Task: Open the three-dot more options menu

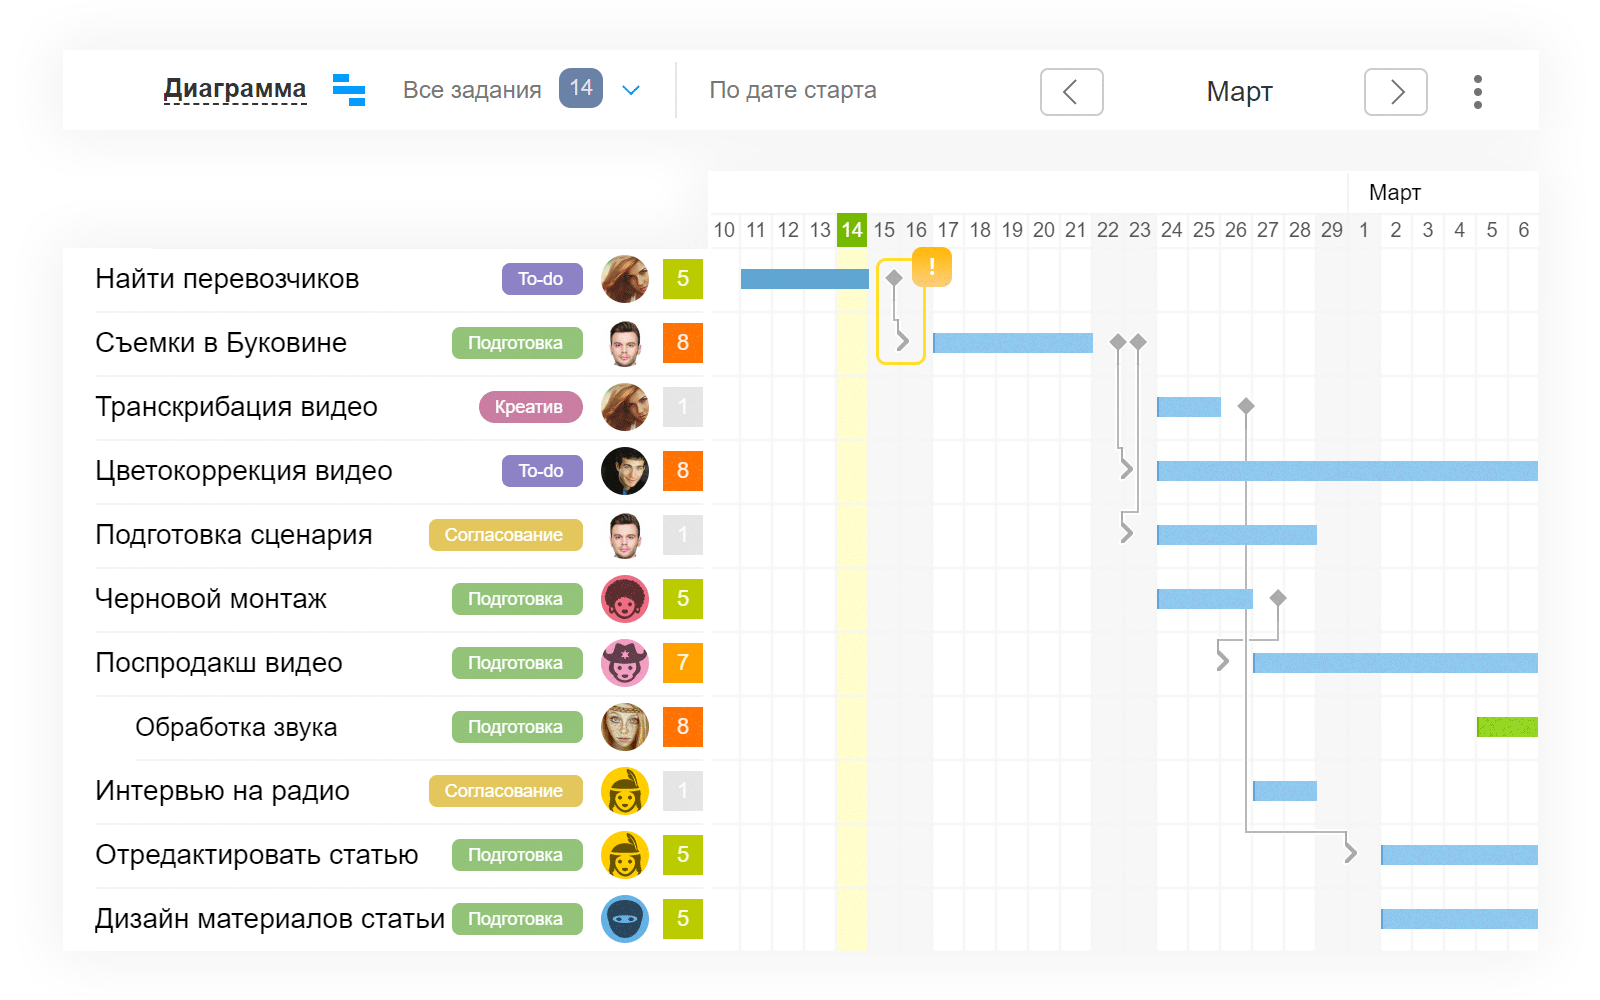Action: [1478, 92]
